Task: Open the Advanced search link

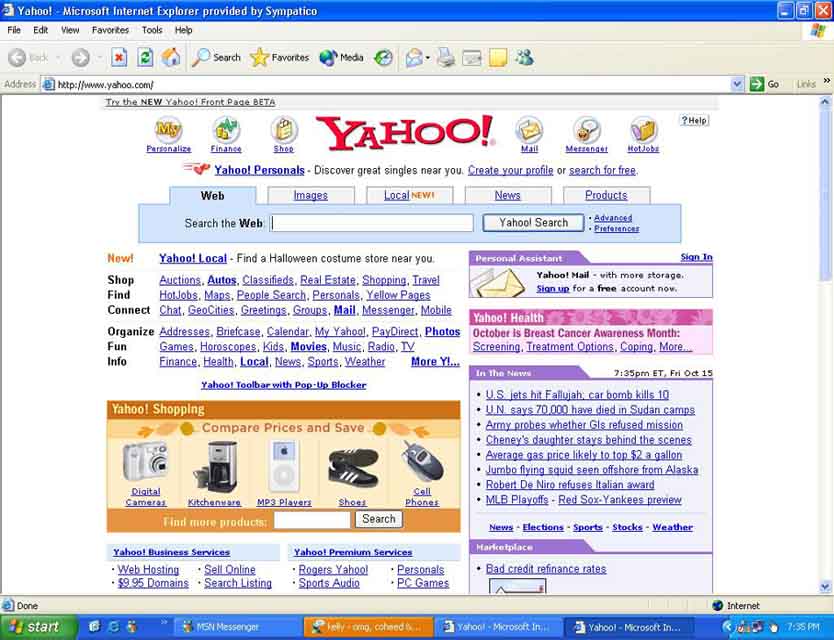Action: click(613, 218)
